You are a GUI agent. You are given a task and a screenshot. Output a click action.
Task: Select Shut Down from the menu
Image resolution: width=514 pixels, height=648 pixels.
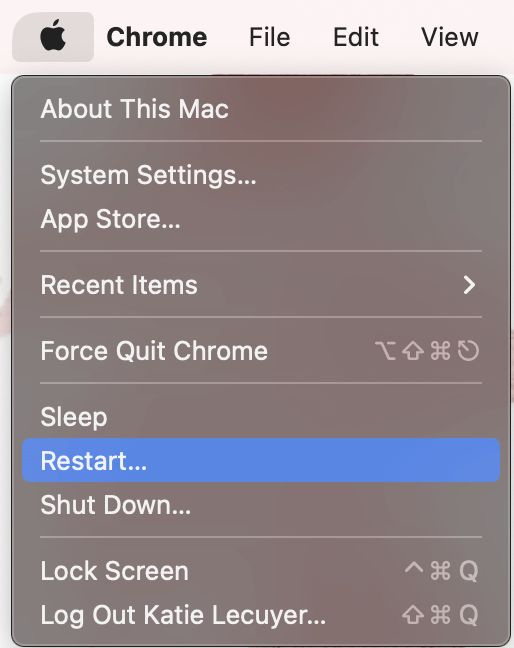click(x=261, y=505)
